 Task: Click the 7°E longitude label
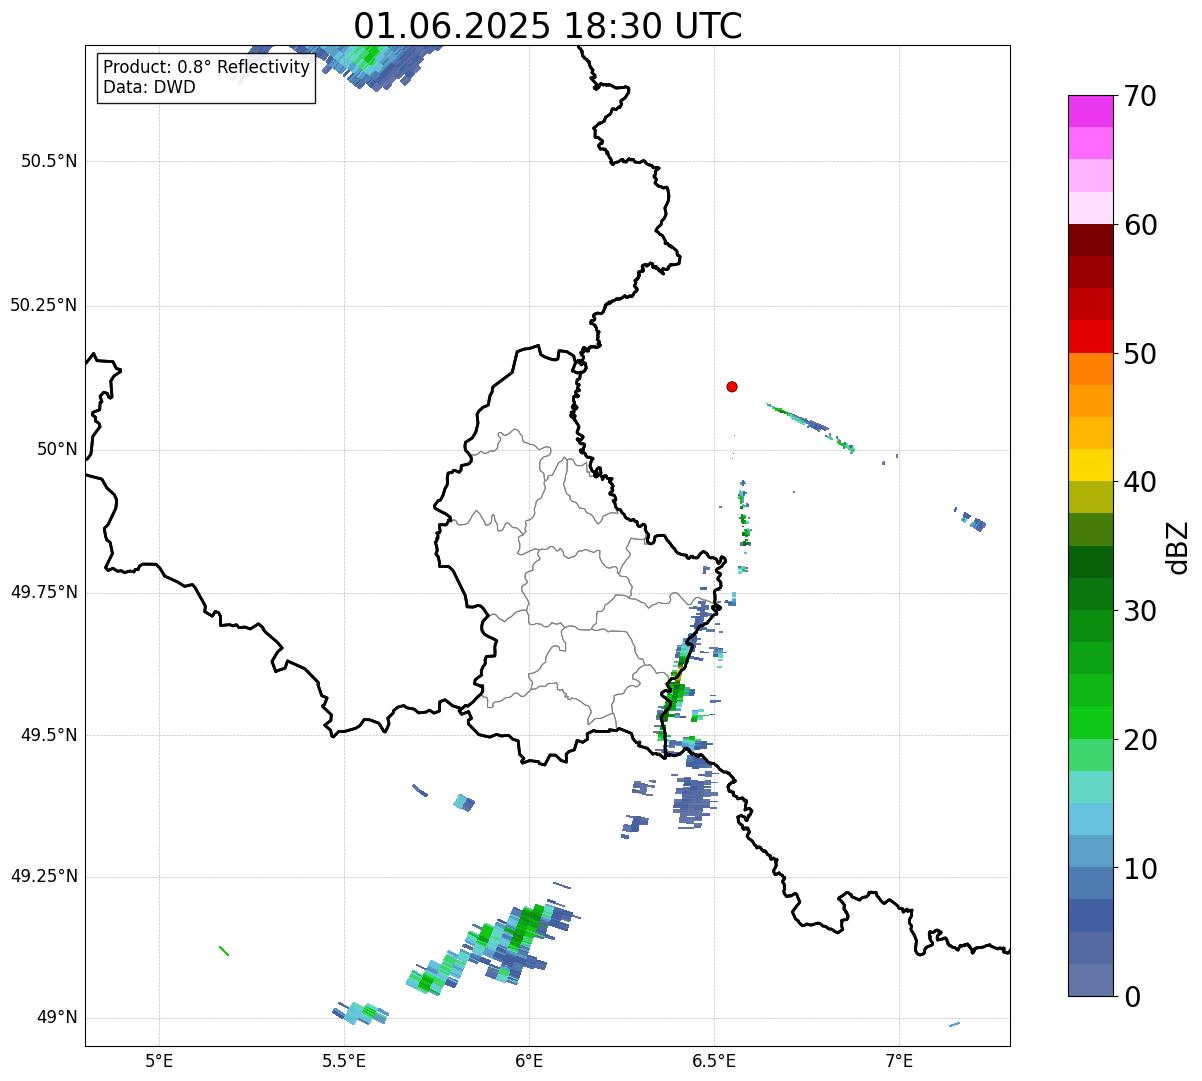click(x=899, y=1060)
